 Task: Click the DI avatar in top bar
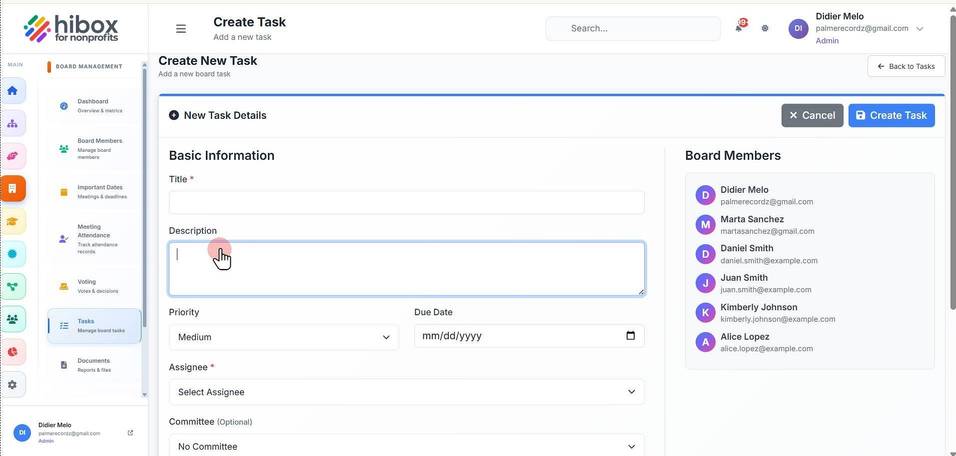point(797,28)
